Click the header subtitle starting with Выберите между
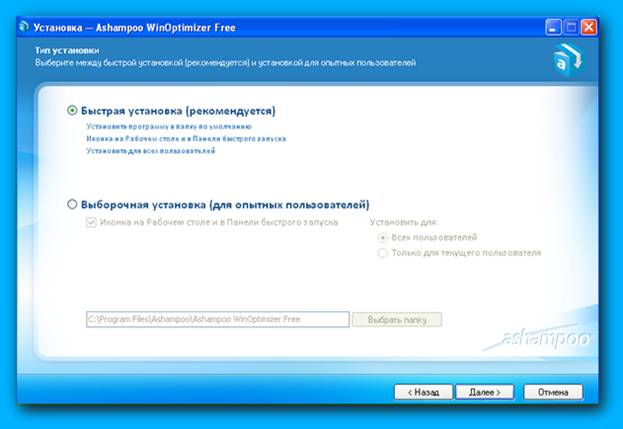Screen dimensions: 623x429 225,63
